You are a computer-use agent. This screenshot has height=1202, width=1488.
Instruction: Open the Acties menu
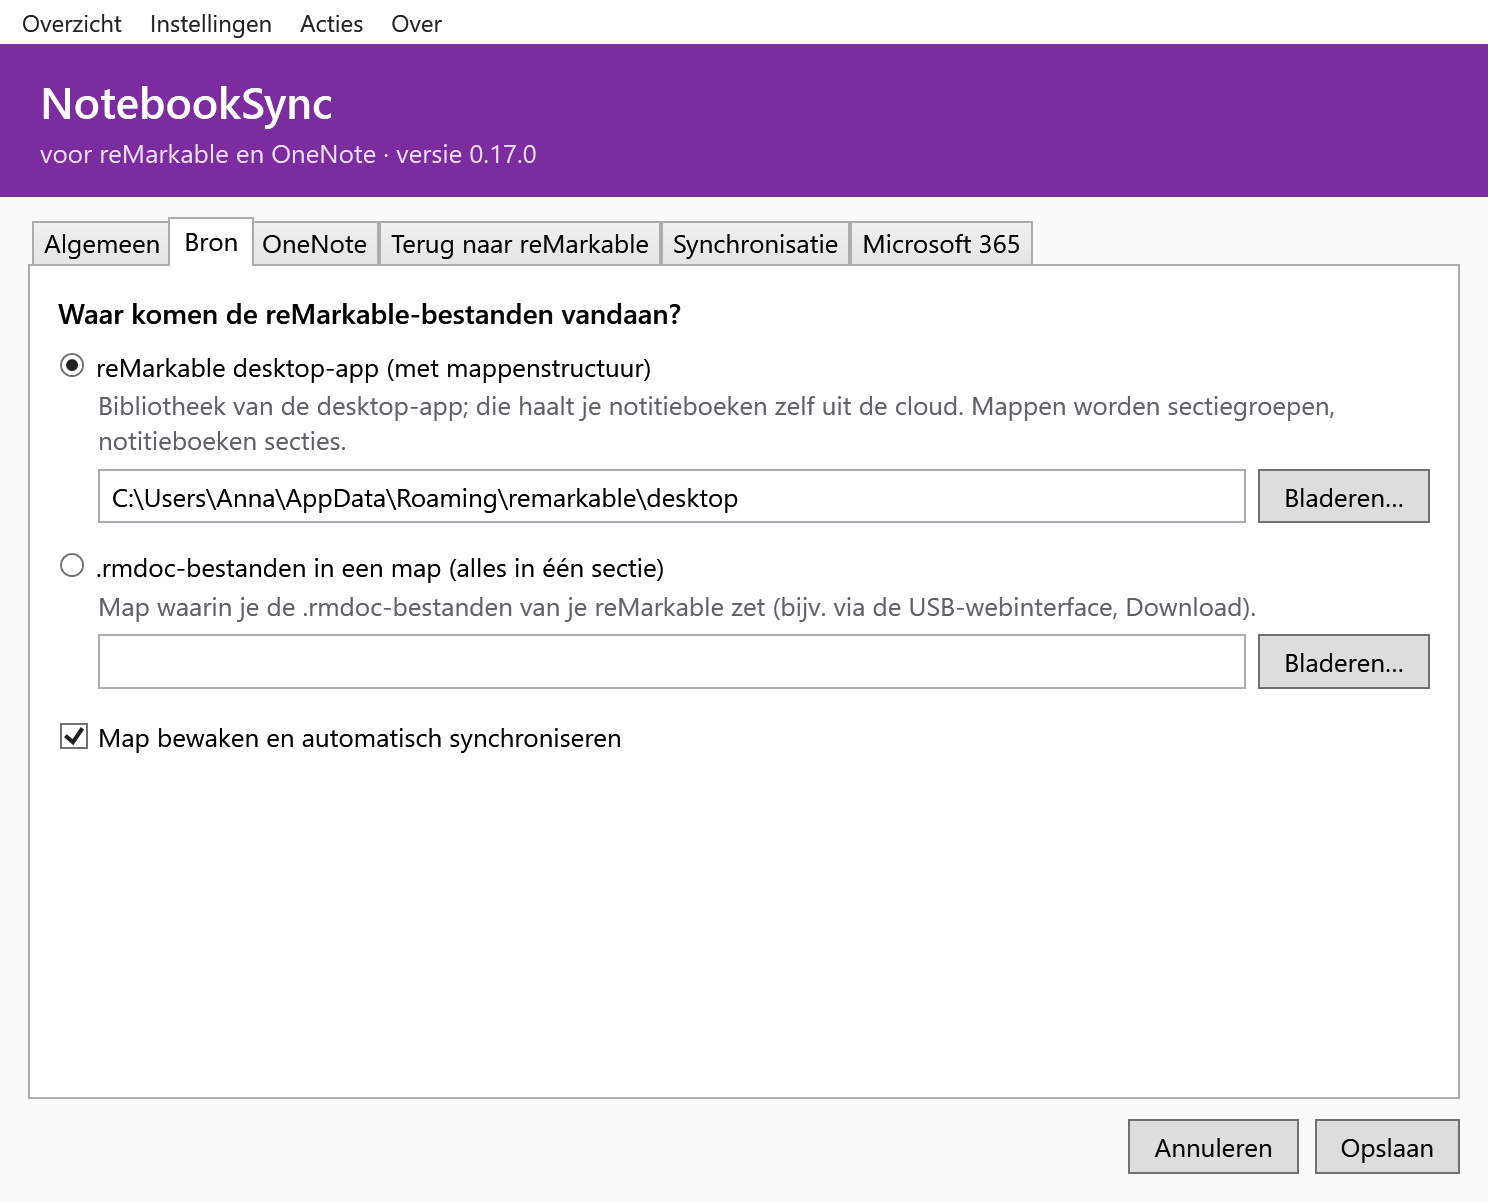point(331,23)
